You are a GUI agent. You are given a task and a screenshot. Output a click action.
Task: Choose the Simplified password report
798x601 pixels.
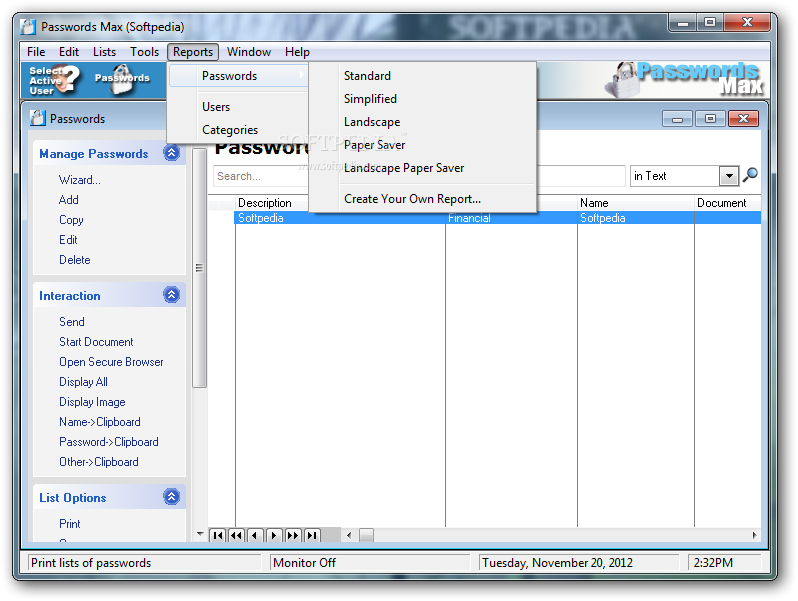pyautogui.click(x=423, y=99)
